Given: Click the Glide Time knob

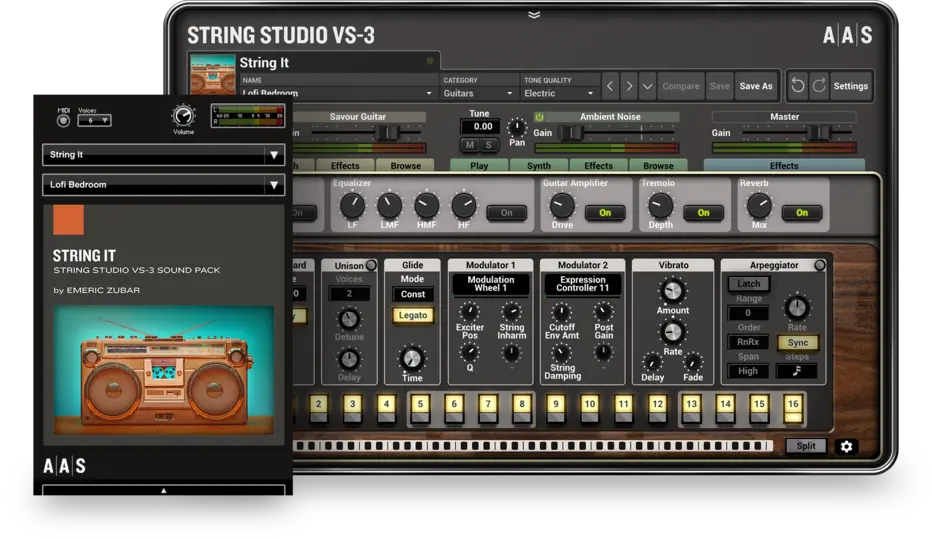Looking at the screenshot, I should pos(411,358).
